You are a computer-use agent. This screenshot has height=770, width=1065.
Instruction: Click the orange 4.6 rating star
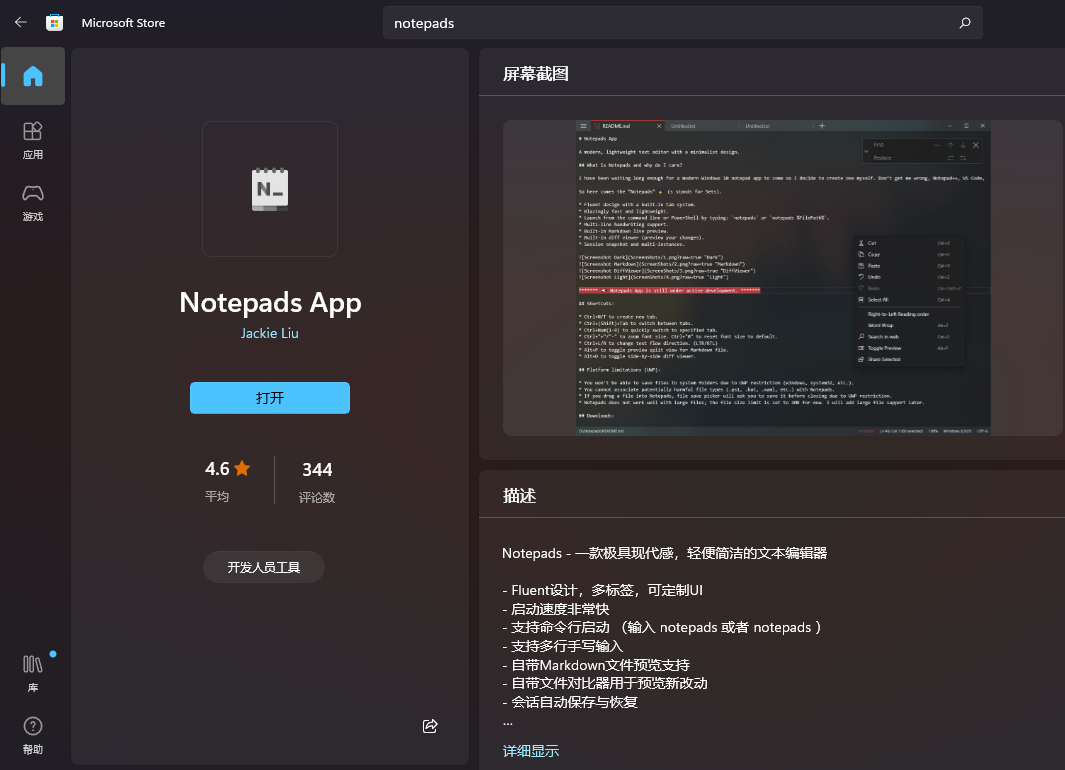pyautogui.click(x=242, y=467)
